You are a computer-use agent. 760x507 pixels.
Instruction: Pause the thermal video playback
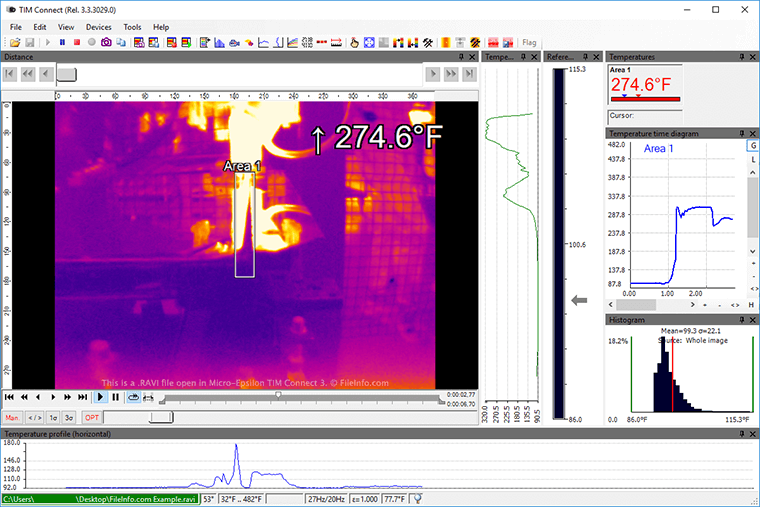(x=115, y=397)
